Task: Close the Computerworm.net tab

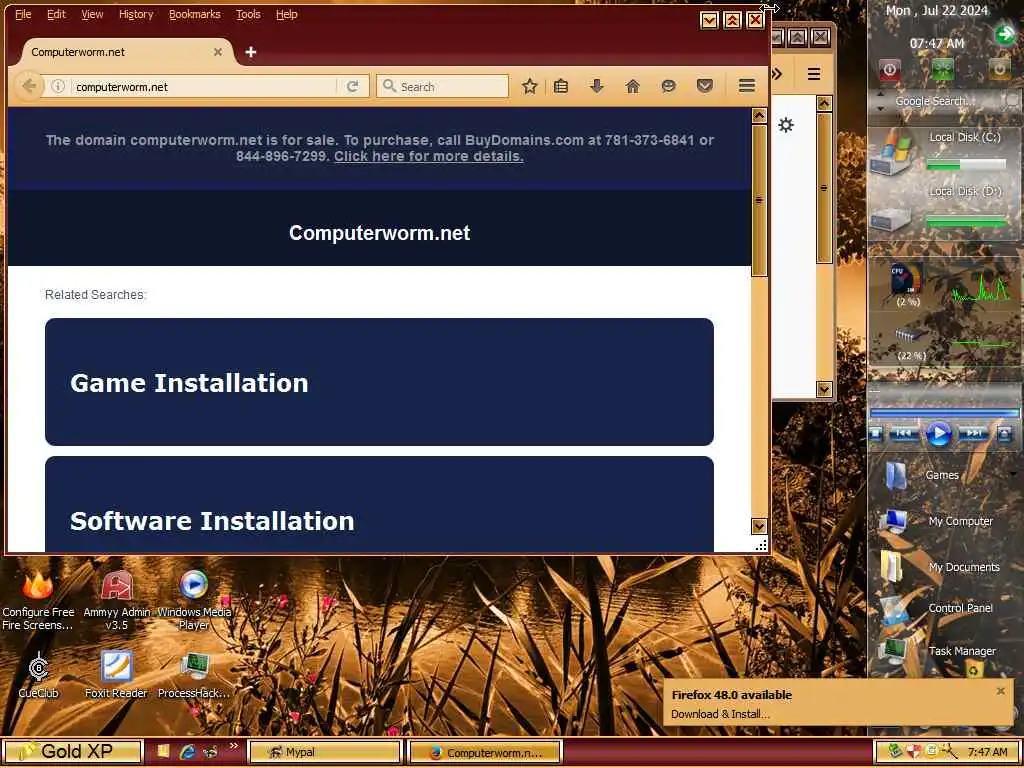Action: (x=218, y=52)
